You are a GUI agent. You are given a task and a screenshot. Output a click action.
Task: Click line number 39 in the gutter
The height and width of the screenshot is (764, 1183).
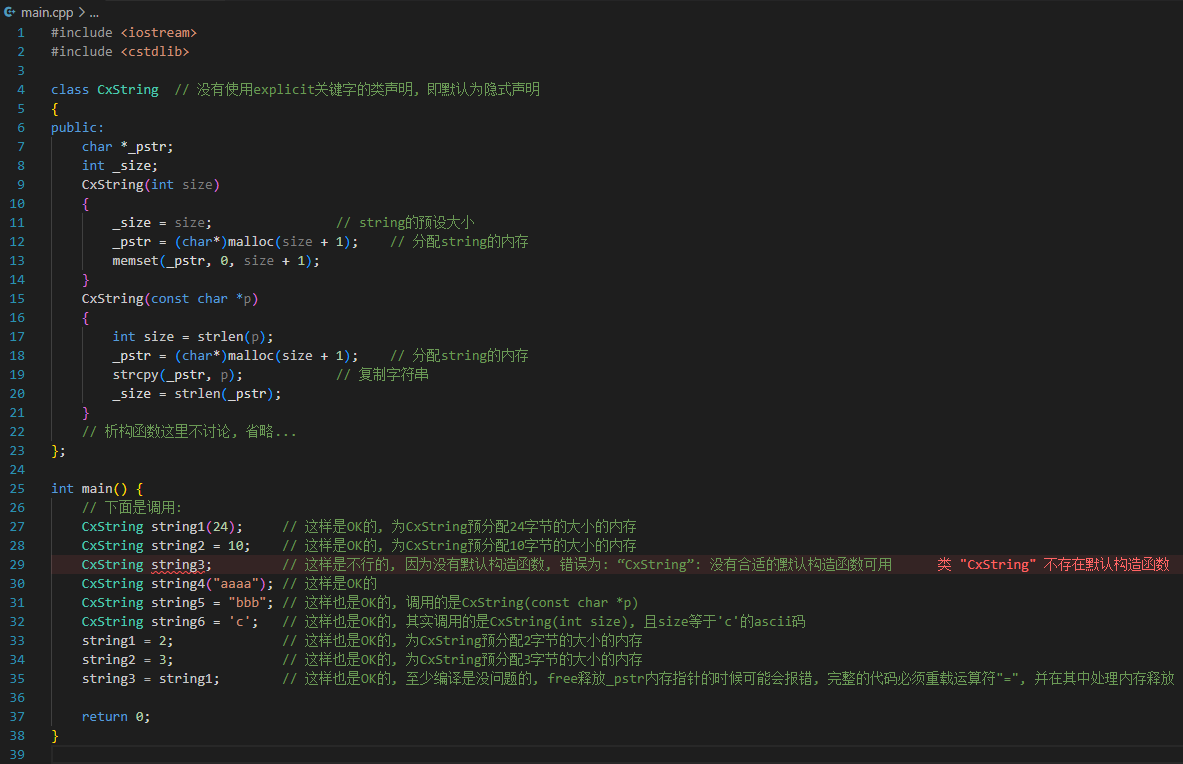(17, 754)
